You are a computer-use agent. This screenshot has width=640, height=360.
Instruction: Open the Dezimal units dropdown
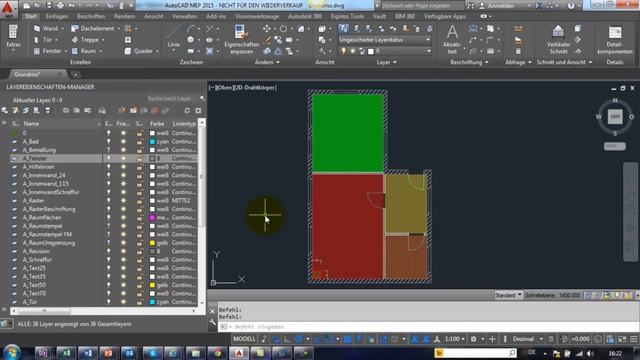tap(527, 339)
